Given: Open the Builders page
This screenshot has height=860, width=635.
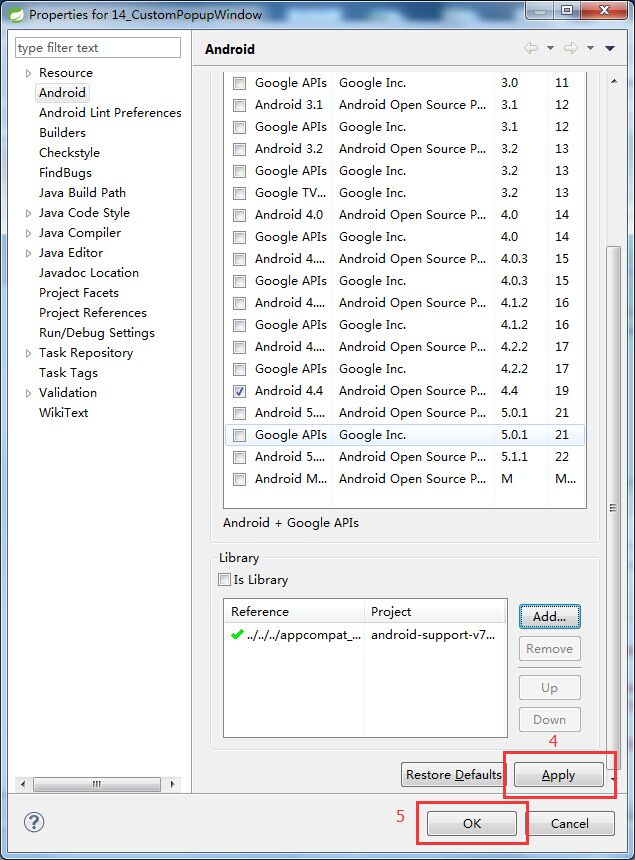Looking at the screenshot, I should coord(63,133).
